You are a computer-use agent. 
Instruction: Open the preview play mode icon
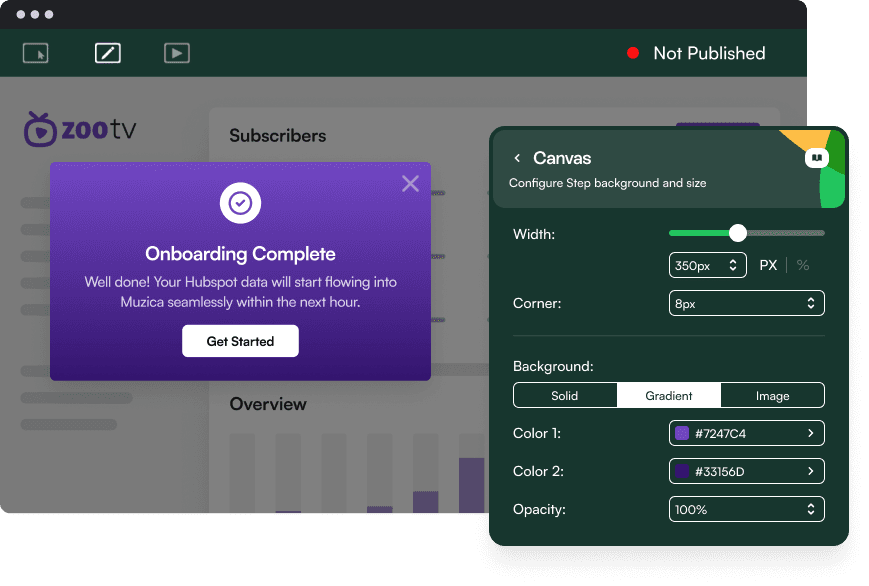(x=177, y=53)
